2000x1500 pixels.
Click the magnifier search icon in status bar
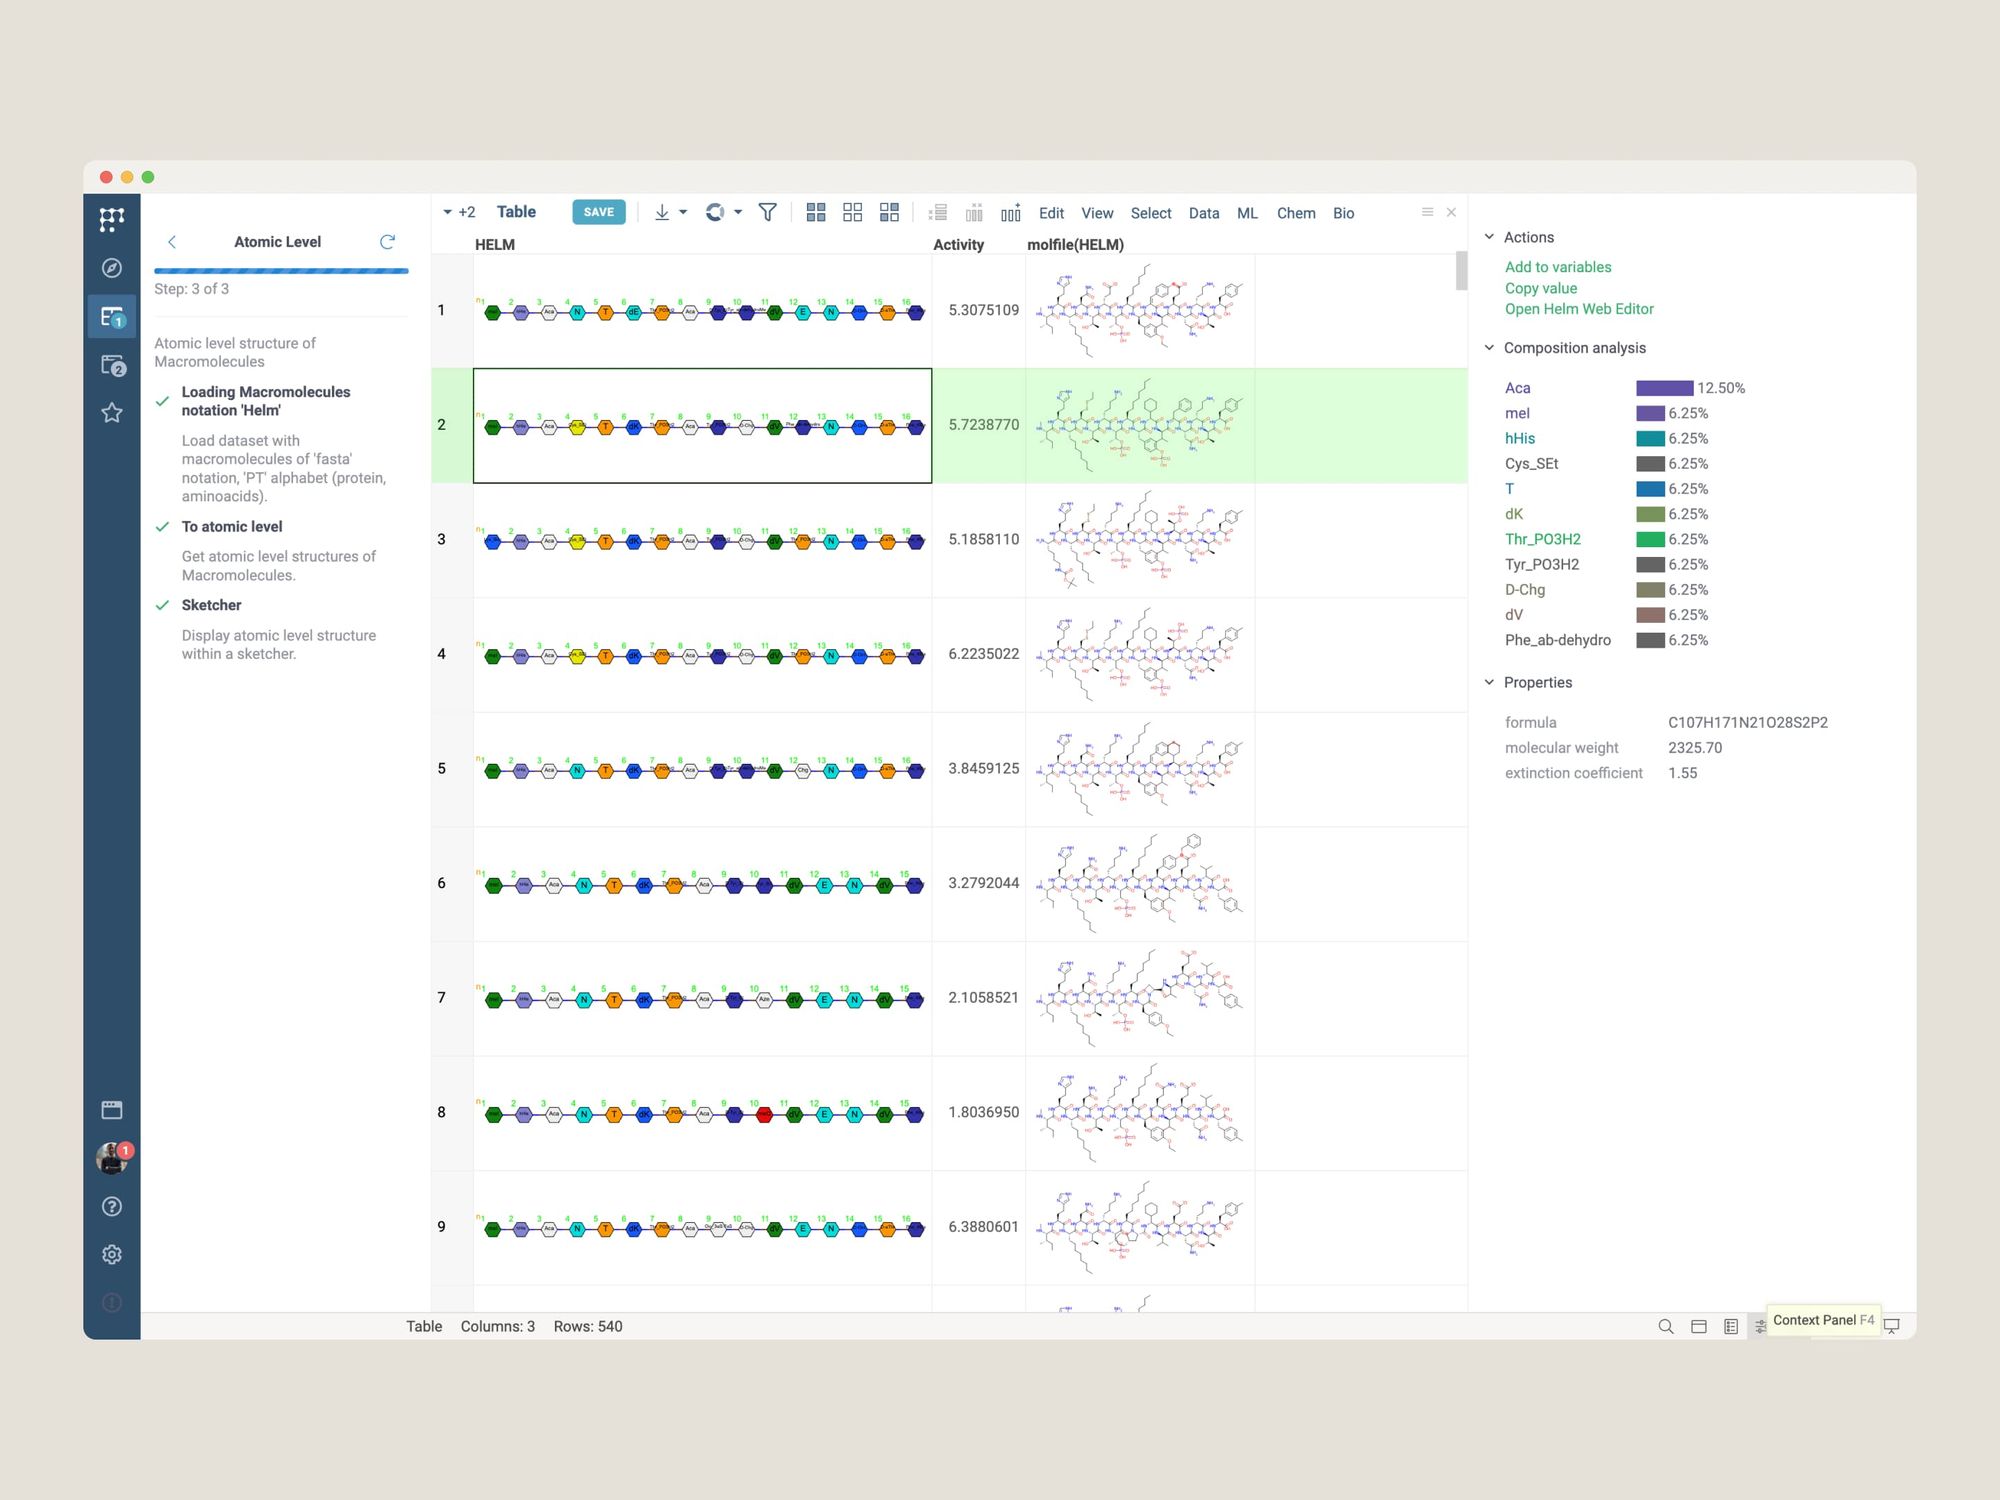pyautogui.click(x=1665, y=1326)
